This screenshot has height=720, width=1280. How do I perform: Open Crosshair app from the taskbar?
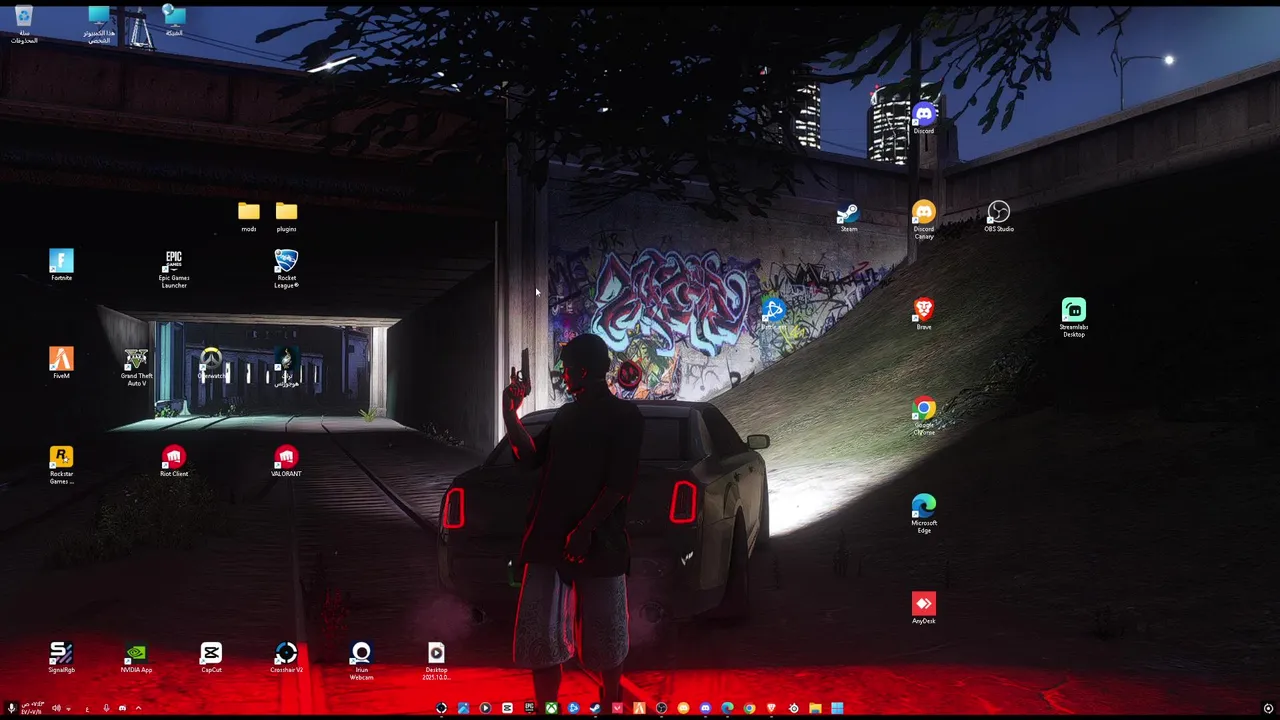click(x=442, y=708)
